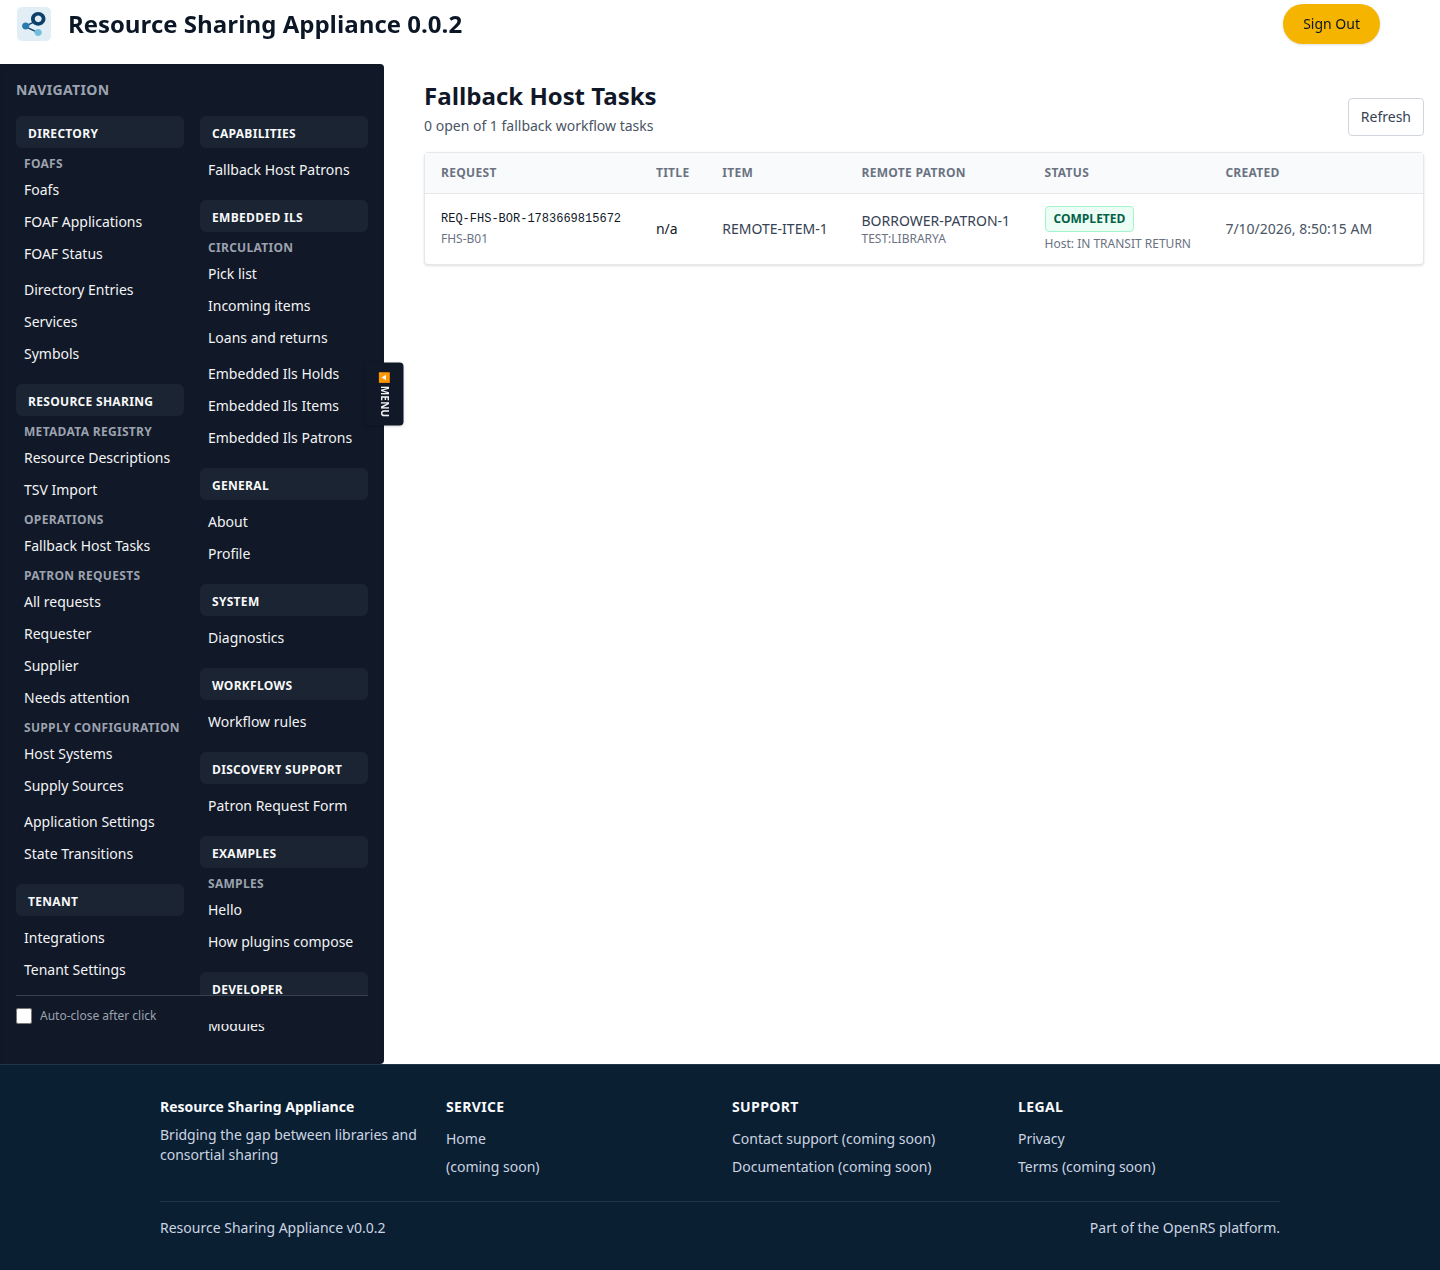The width and height of the screenshot is (1440, 1270).
Task: Navigate to Services
Action: (51, 322)
